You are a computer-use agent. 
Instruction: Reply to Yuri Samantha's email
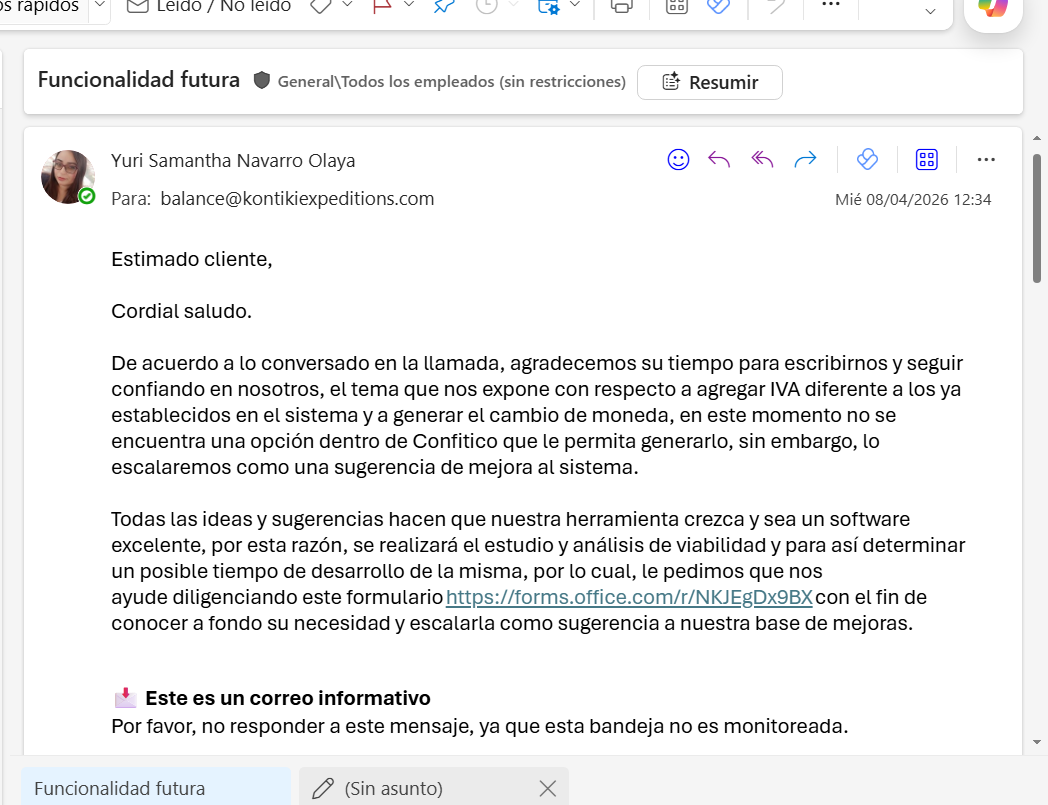[719, 160]
